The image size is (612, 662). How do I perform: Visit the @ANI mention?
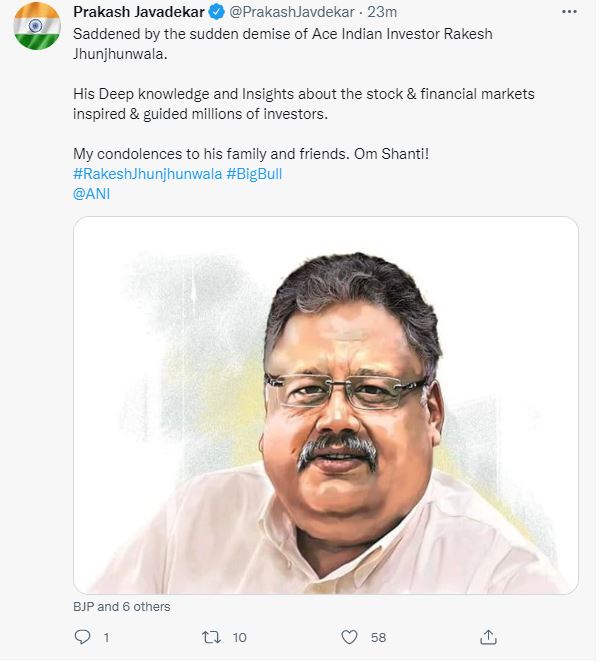92,193
